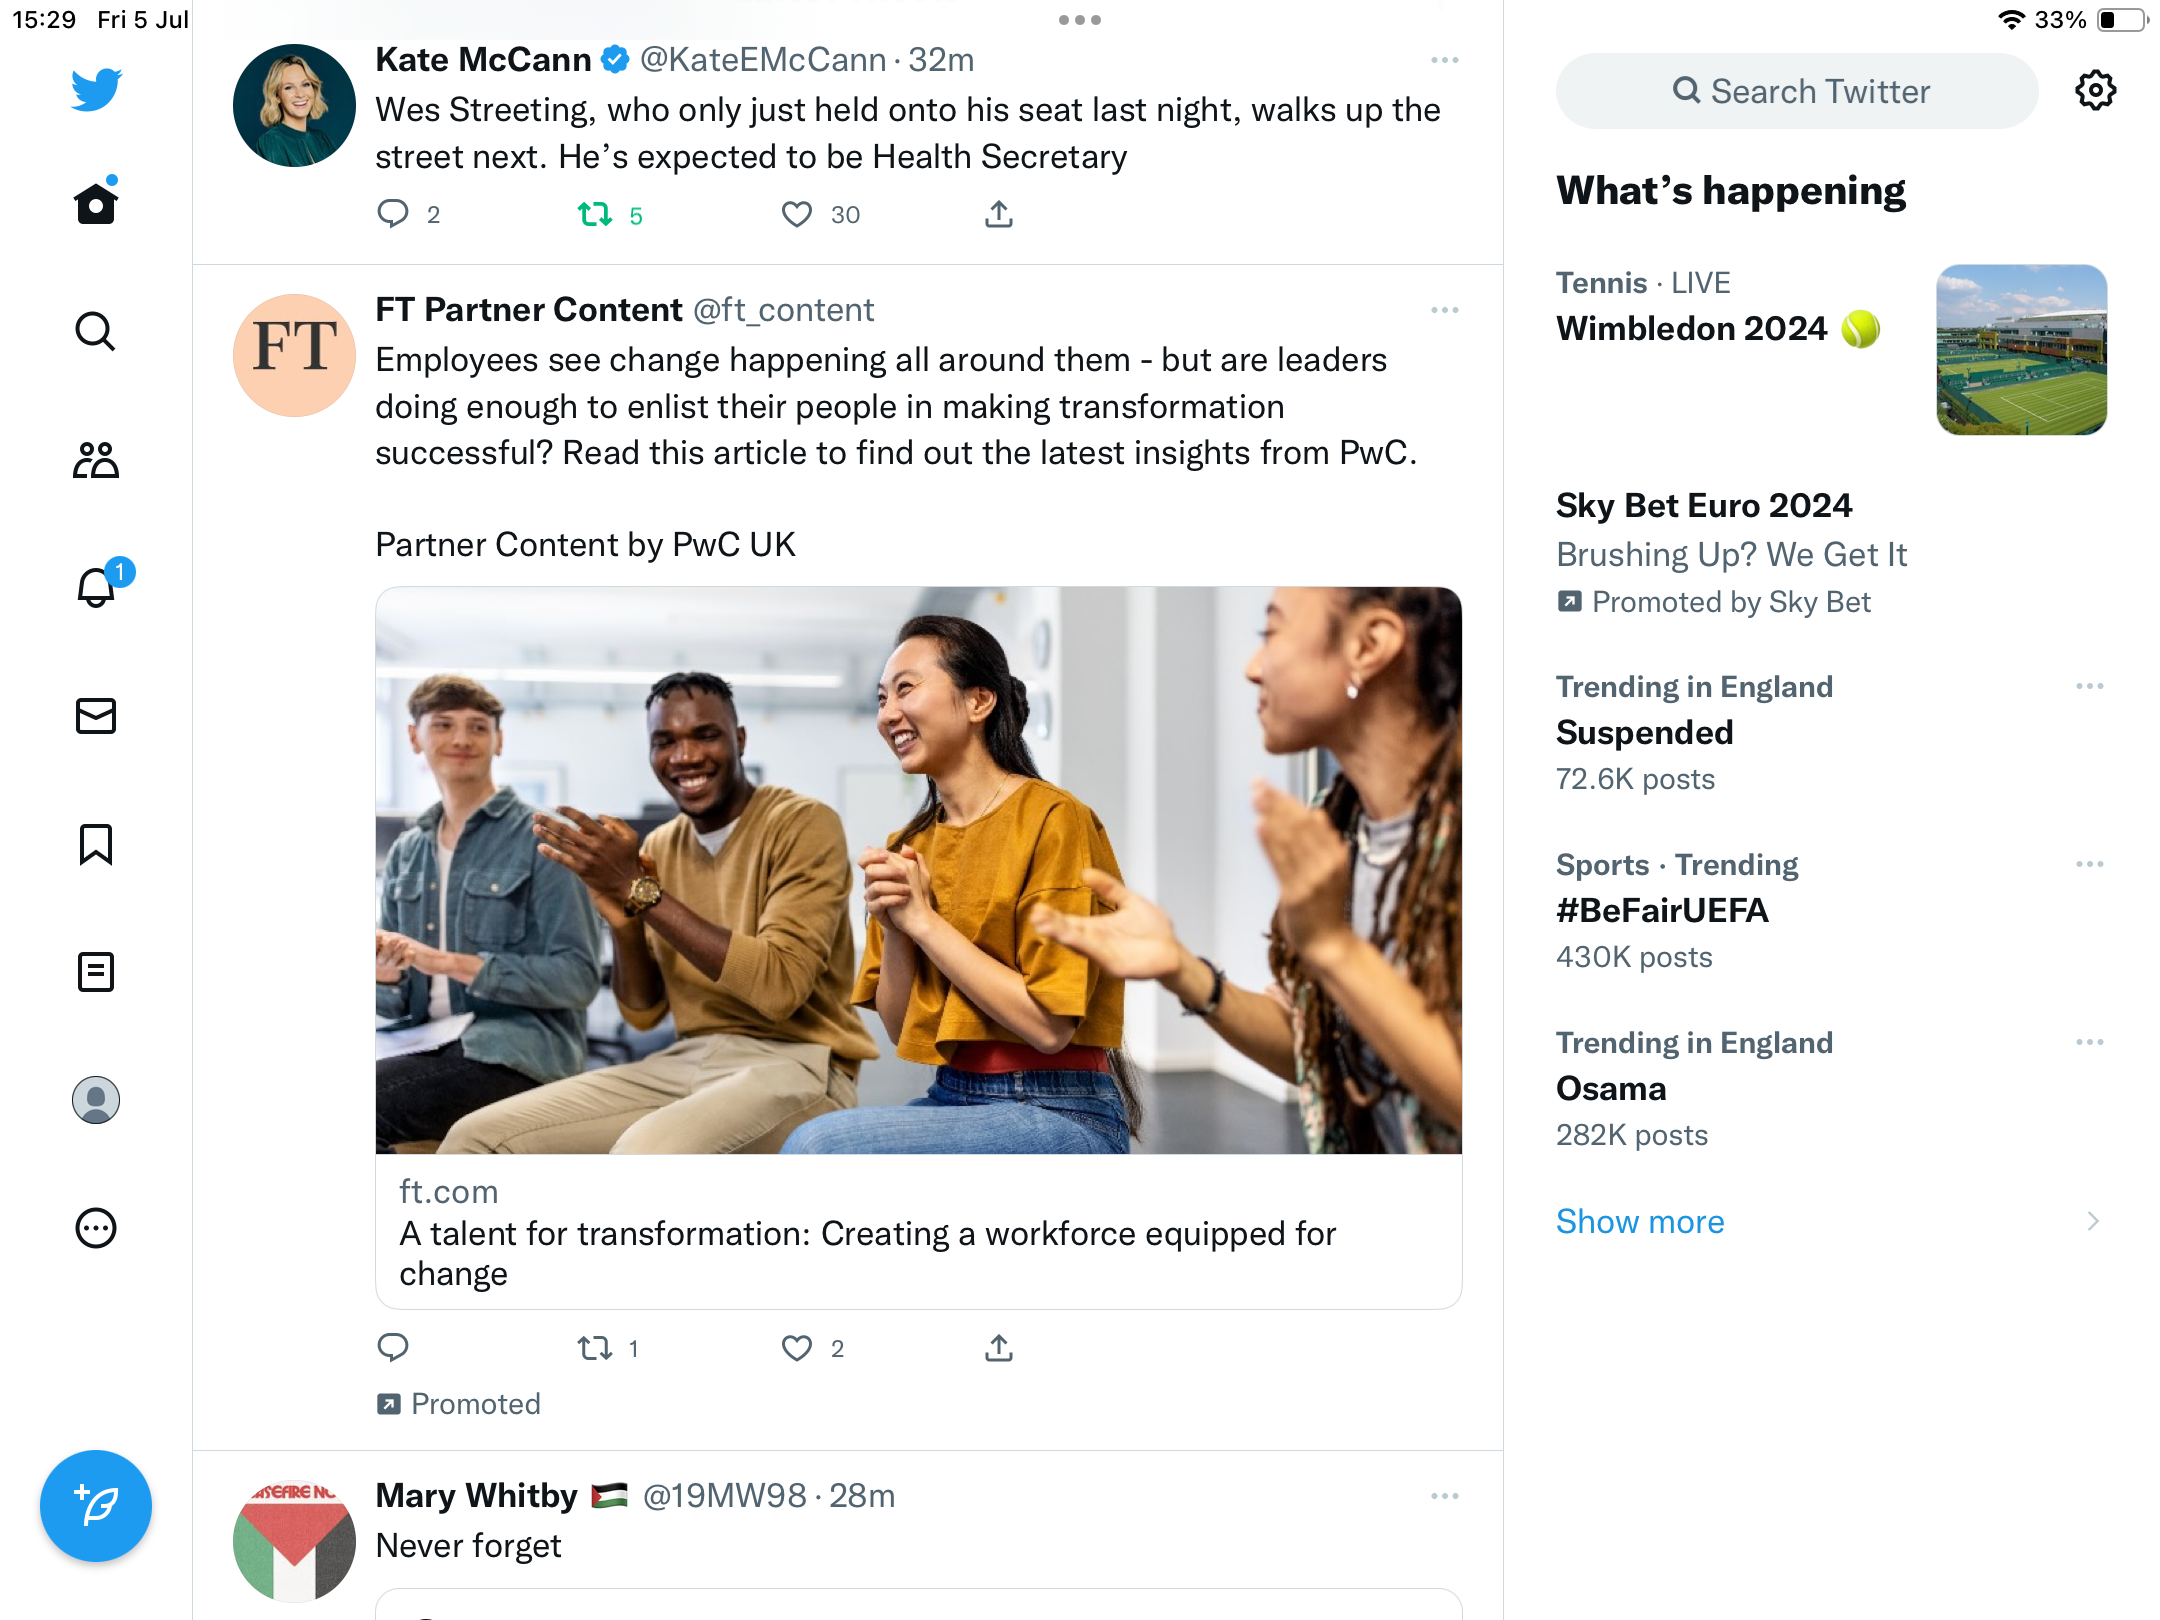Open the #BeFairUEFA trending topic
The height and width of the screenshot is (1620, 2160).
pos(1662,911)
